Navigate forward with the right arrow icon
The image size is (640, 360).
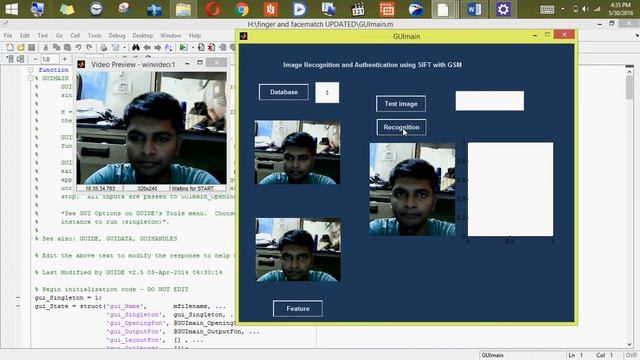[x=158, y=48]
